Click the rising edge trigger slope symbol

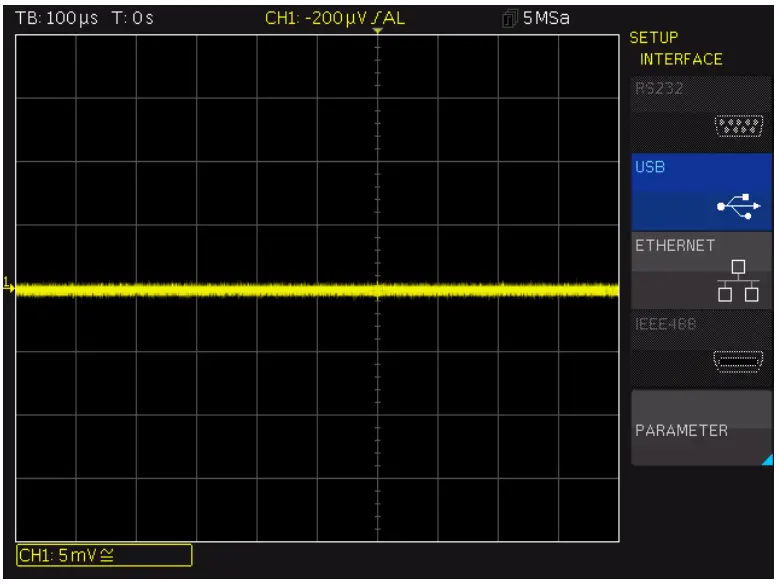pos(375,18)
